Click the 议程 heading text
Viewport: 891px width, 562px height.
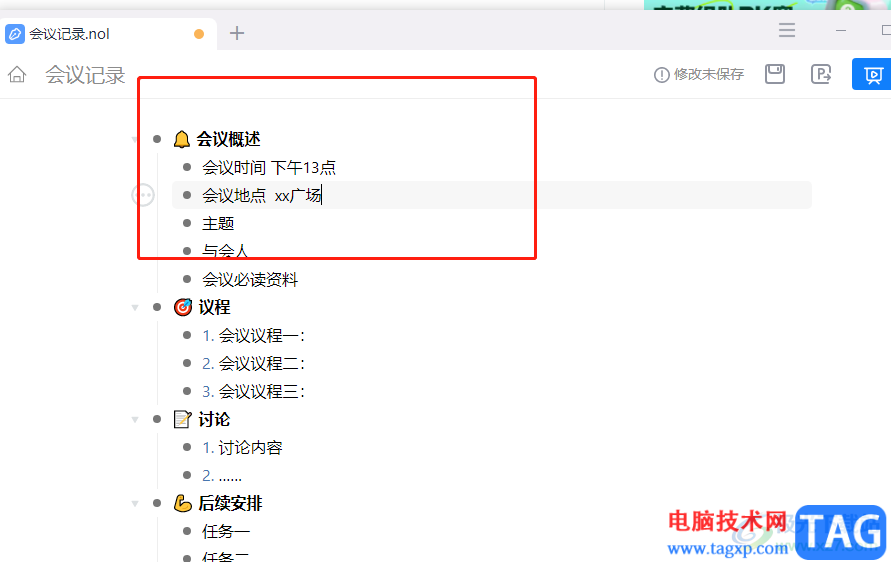click(x=214, y=307)
